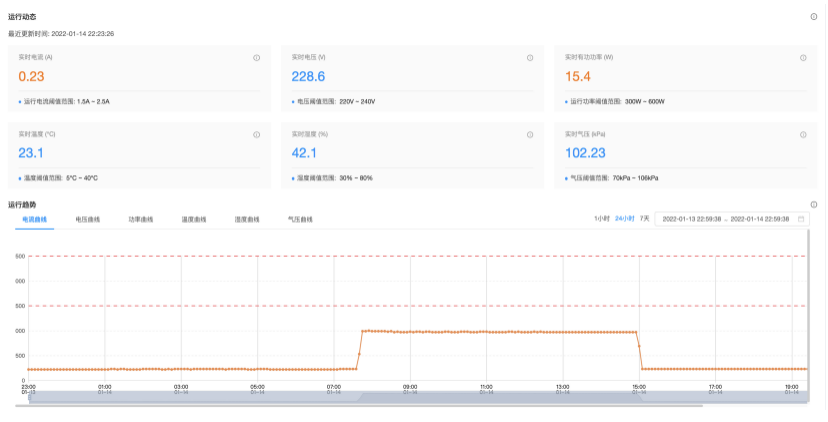Viewport: 828px width, 422px height.
Task: Show the 湿度曲线 tab
Action: pyautogui.click(x=247, y=219)
